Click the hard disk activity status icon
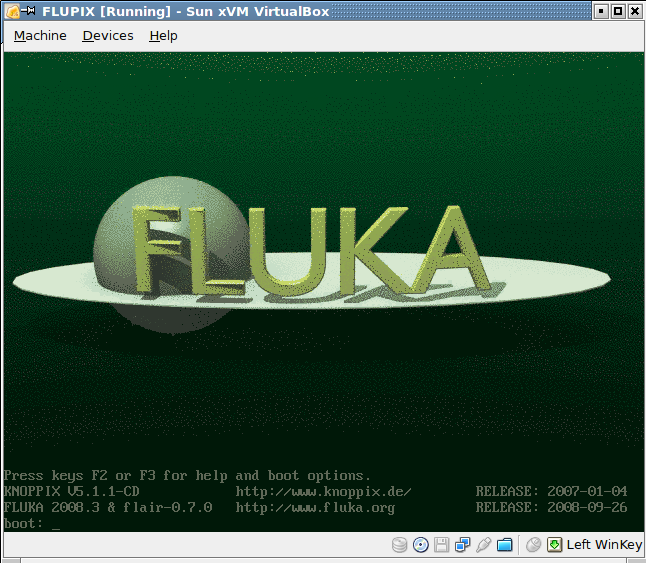 click(x=399, y=545)
